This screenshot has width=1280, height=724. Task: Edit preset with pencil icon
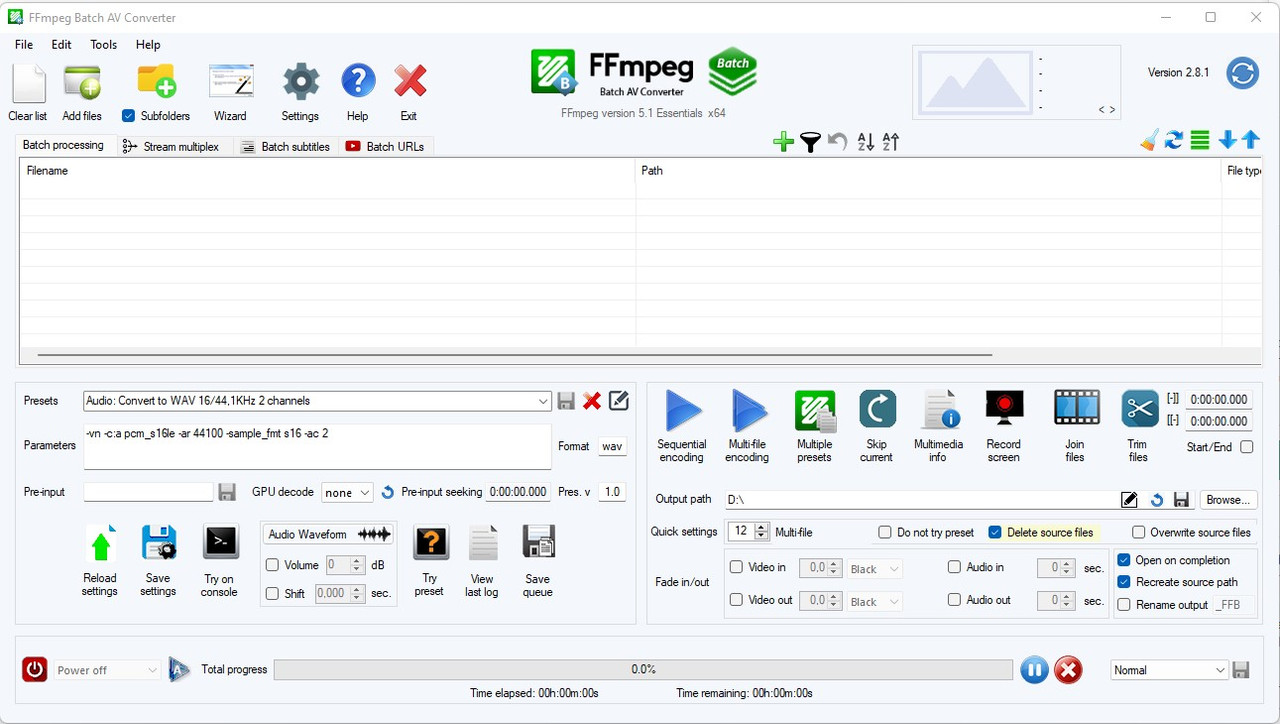[x=619, y=401]
